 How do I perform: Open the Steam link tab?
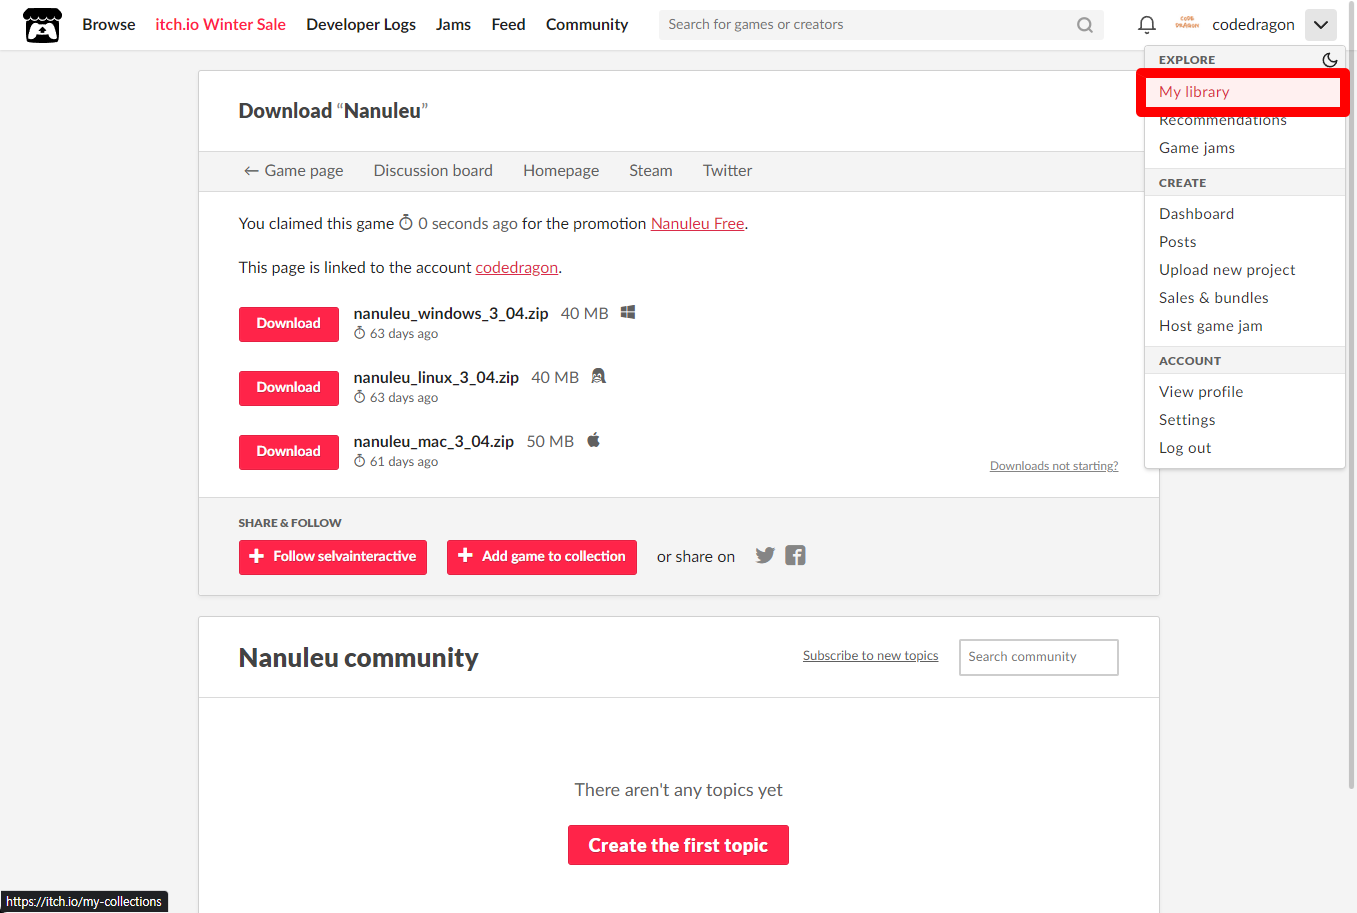coord(651,171)
